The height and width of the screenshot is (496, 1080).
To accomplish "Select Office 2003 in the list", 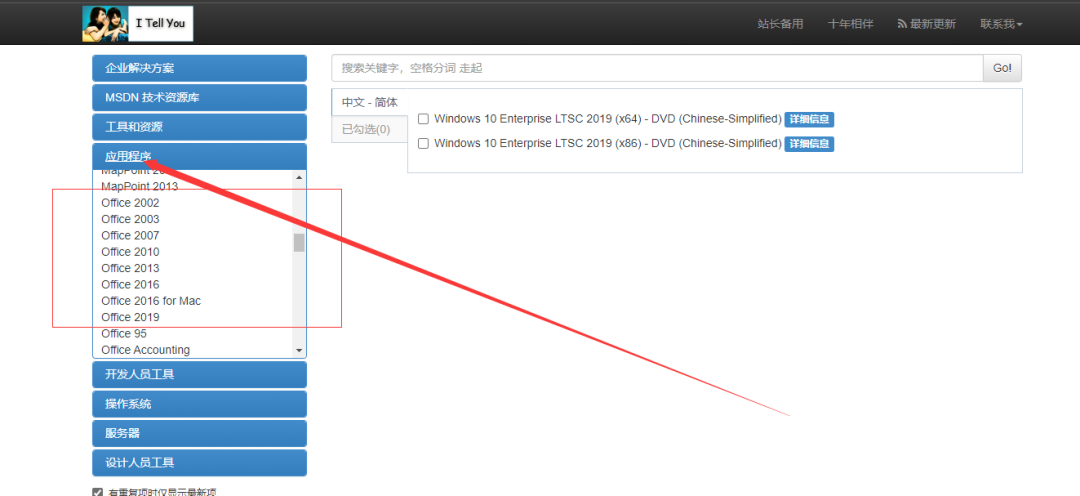I will coord(130,219).
